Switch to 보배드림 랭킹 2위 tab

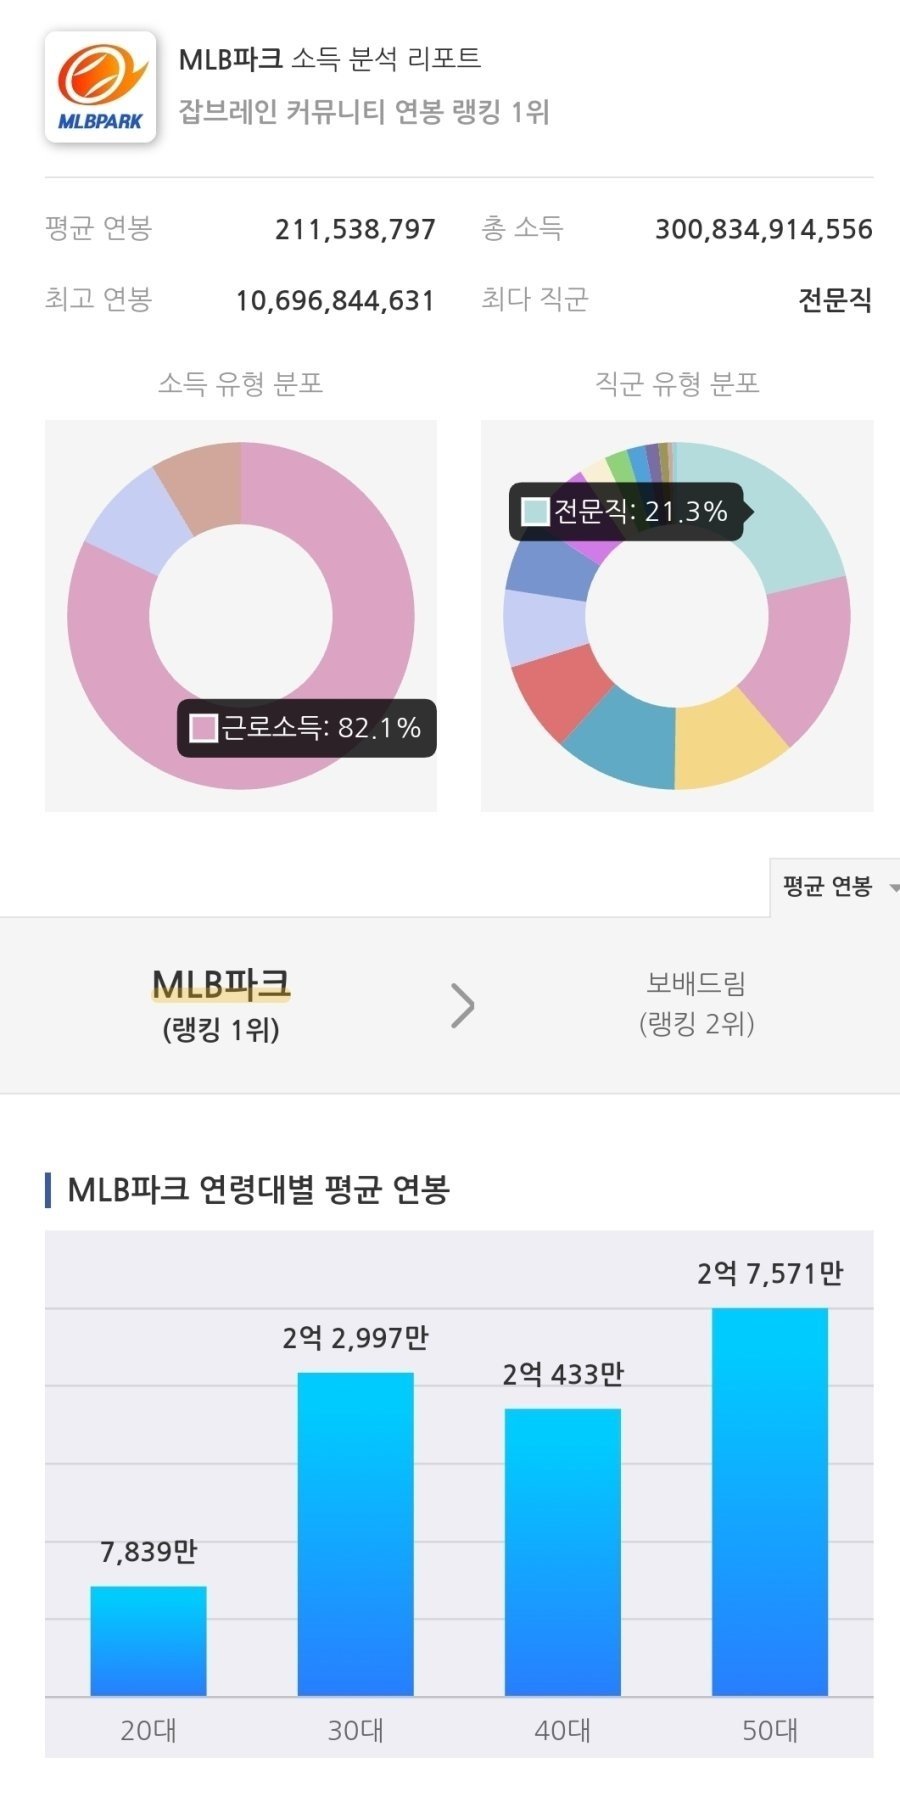[696, 1003]
